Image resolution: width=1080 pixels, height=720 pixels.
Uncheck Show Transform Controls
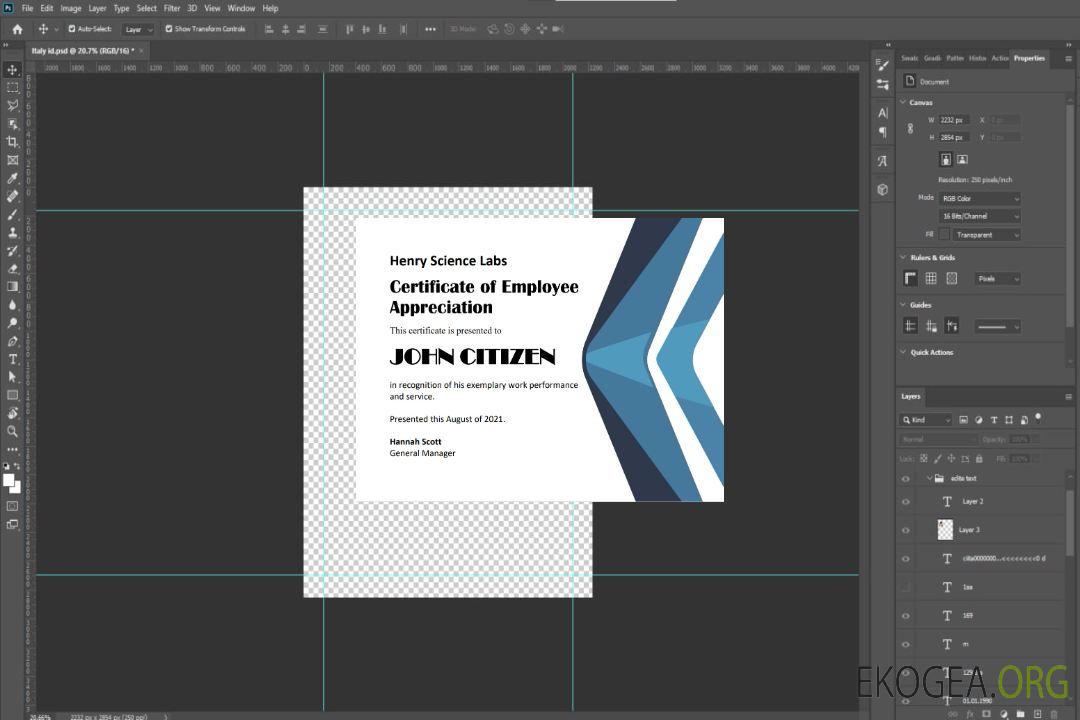[169, 29]
